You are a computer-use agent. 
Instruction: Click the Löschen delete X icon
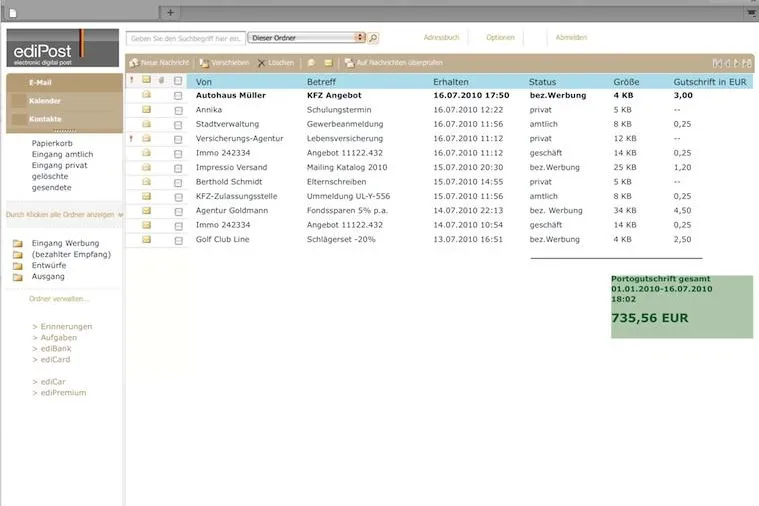tap(261, 63)
